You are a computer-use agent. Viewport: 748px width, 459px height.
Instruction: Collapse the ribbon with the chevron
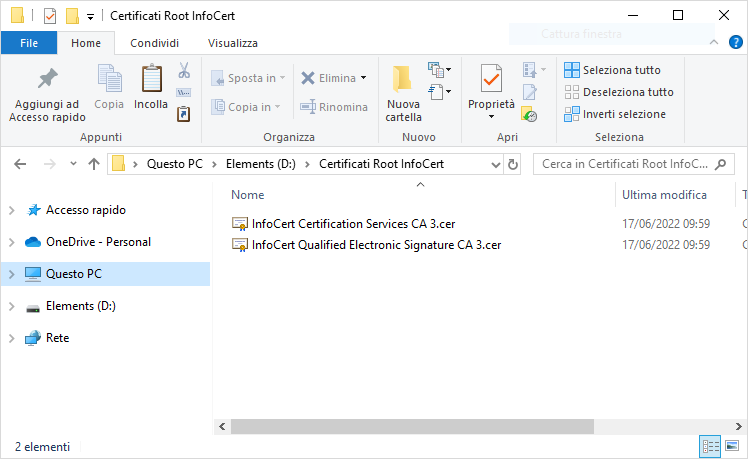[716, 42]
